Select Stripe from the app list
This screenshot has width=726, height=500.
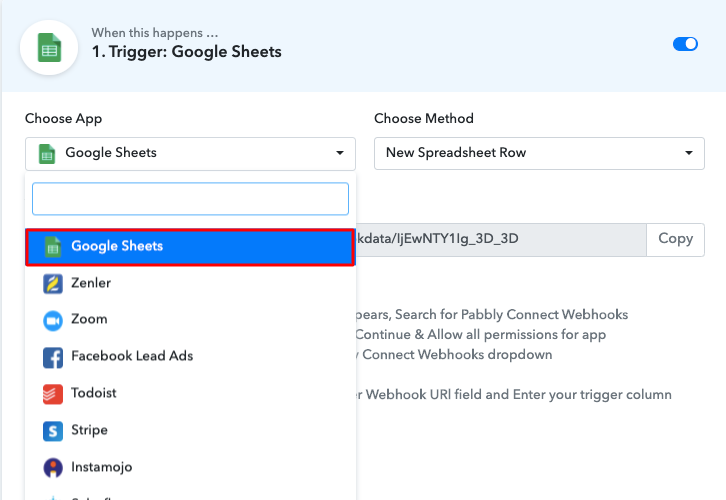tap(190, 431)
